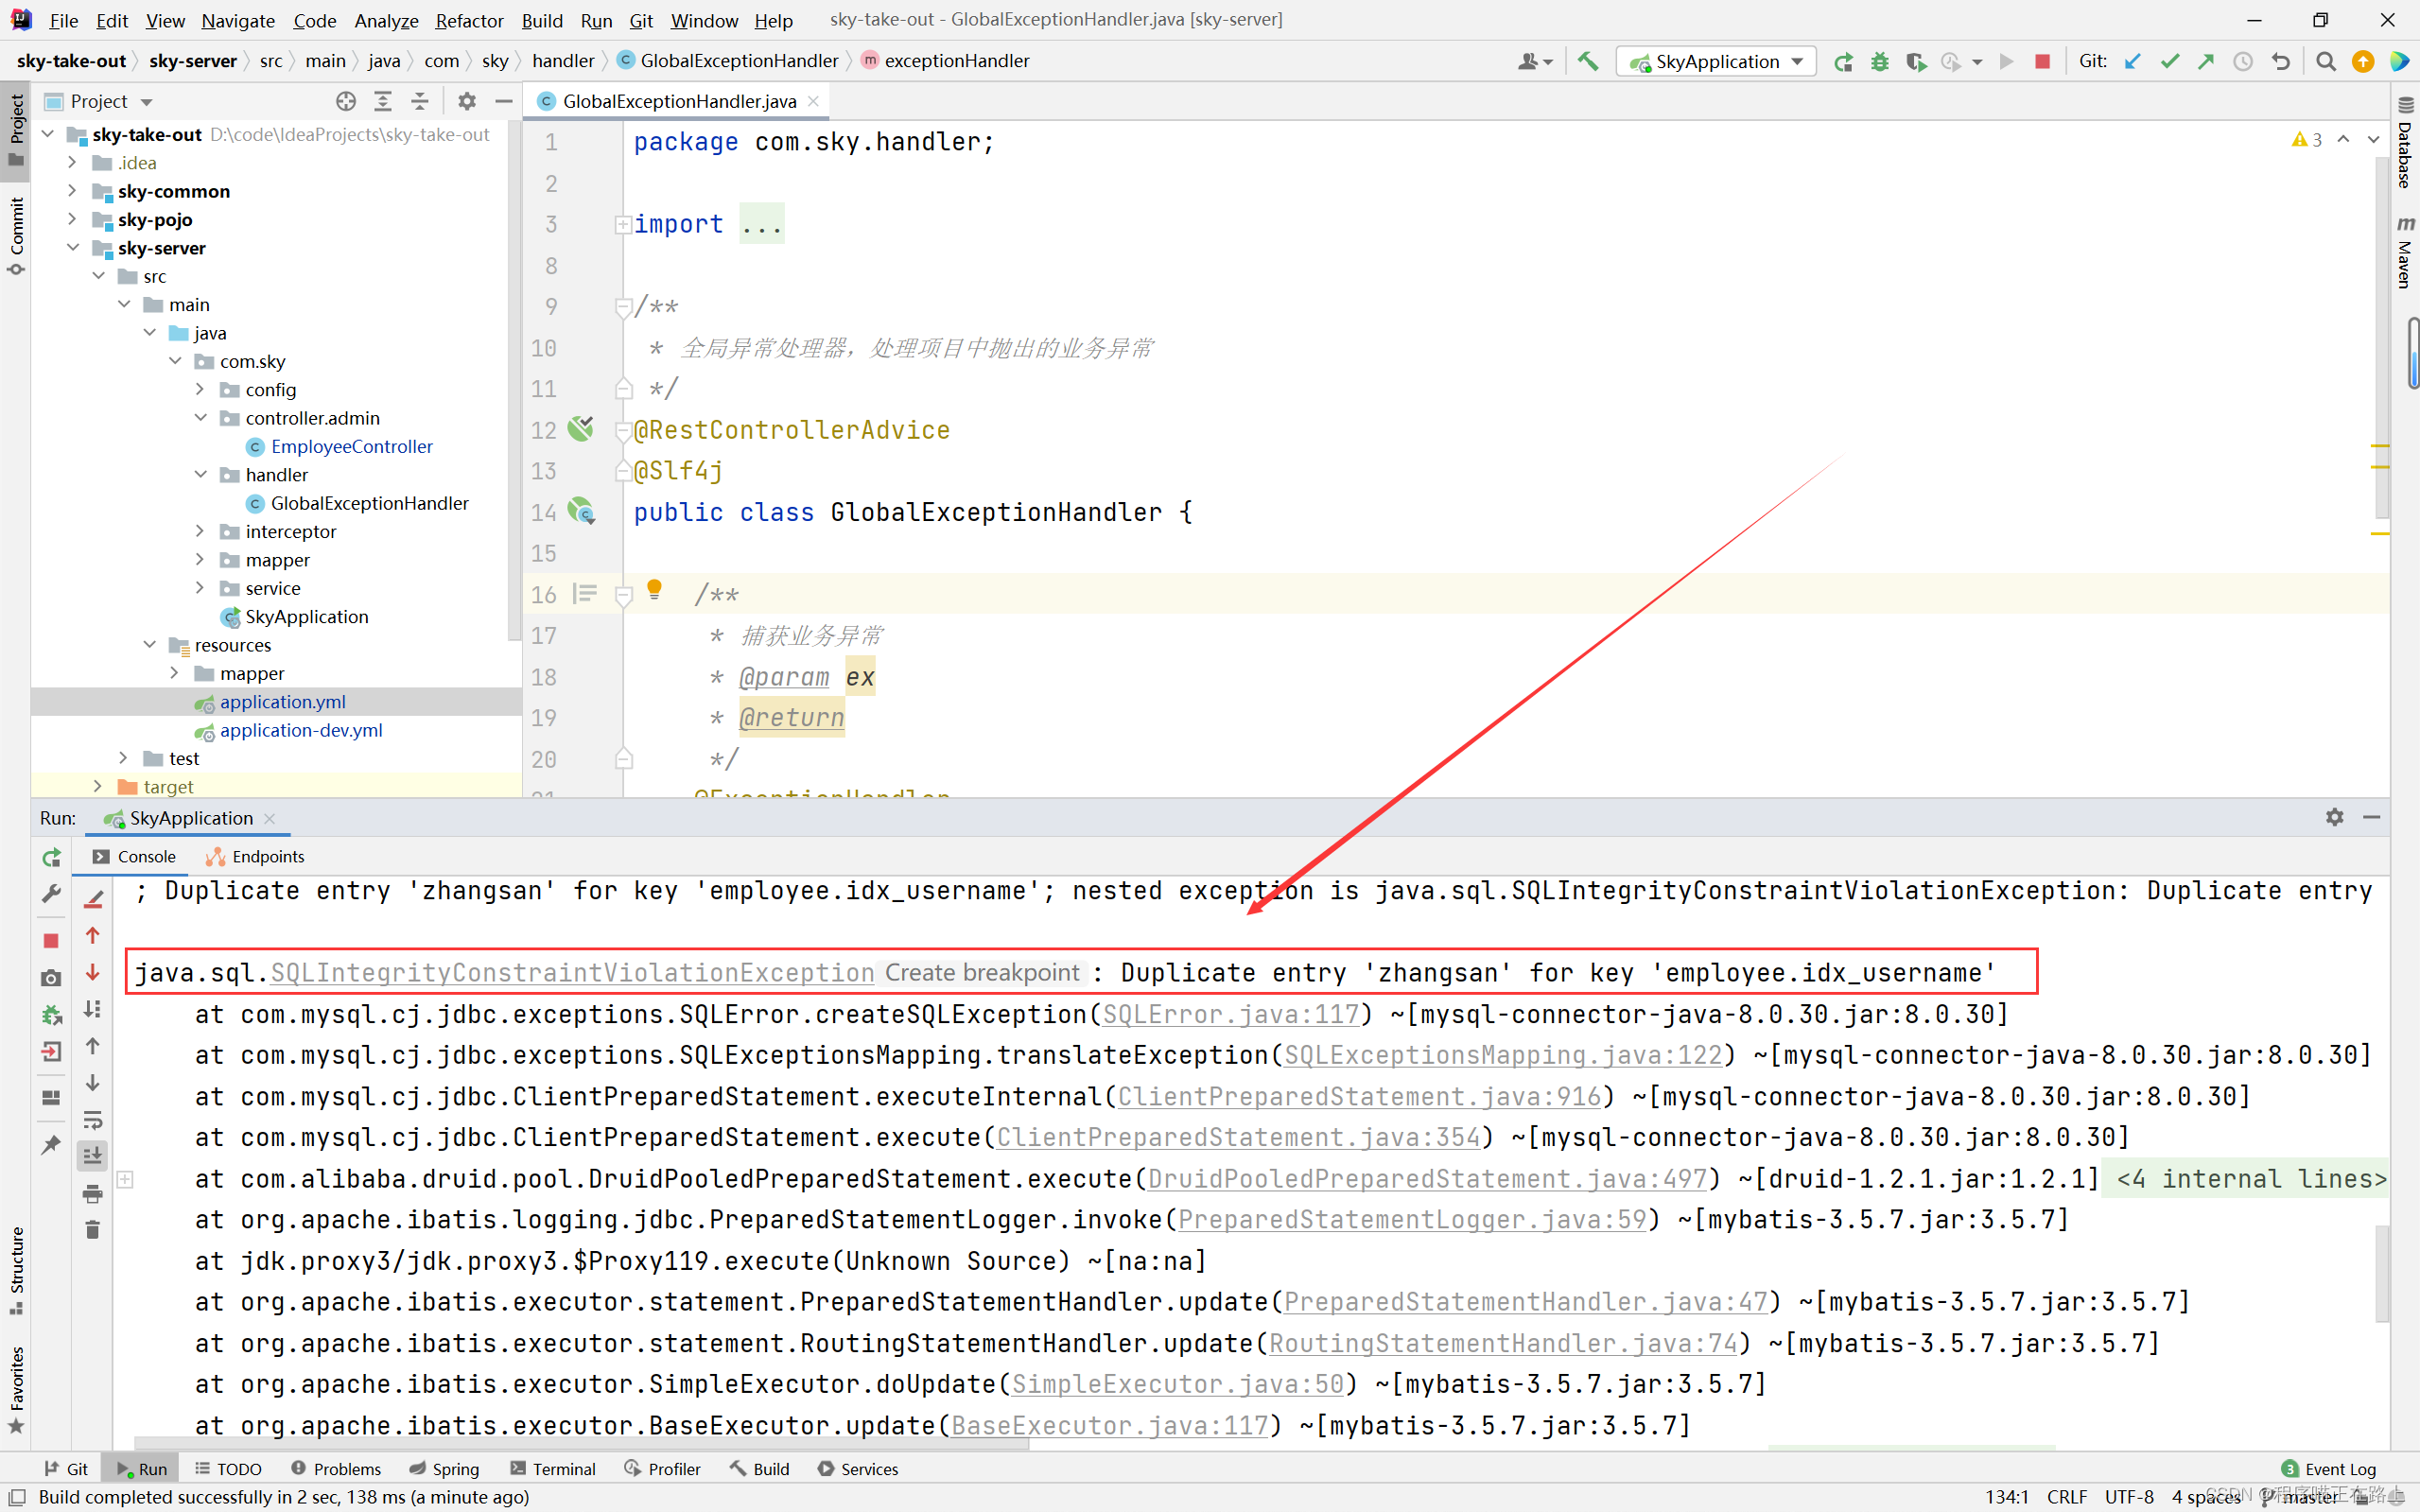Stop the running application in toolbar
Screen dimensions: 2420x1512
pyautogui.click(x=2042, y=61)
